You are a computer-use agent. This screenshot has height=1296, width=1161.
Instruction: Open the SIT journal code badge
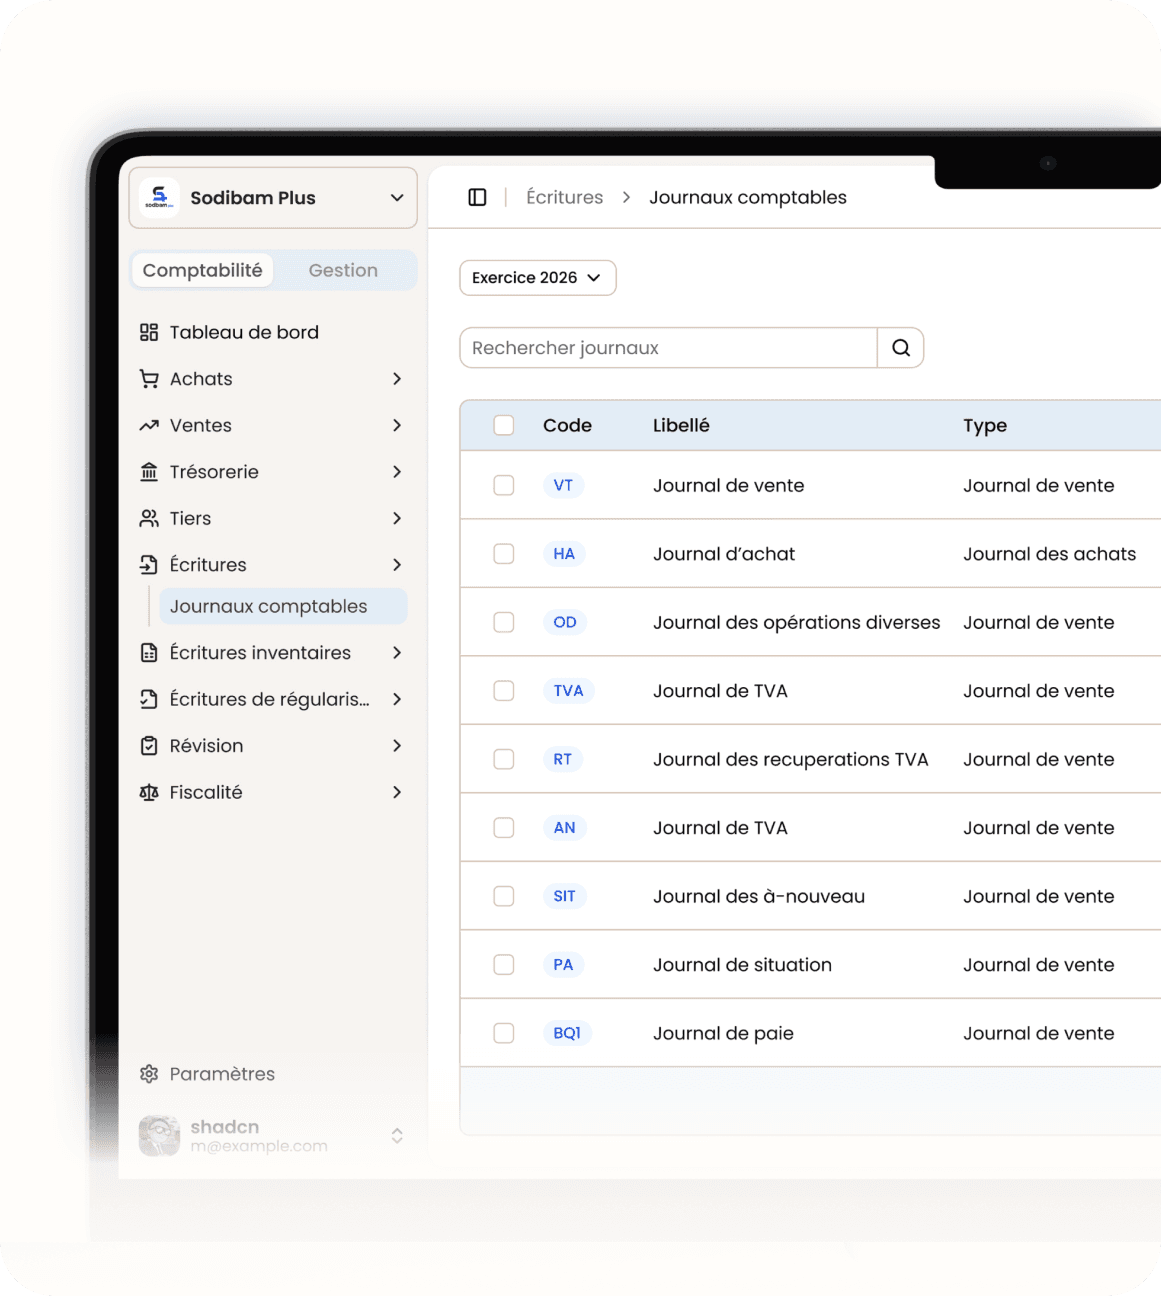[x=565, y=896]
